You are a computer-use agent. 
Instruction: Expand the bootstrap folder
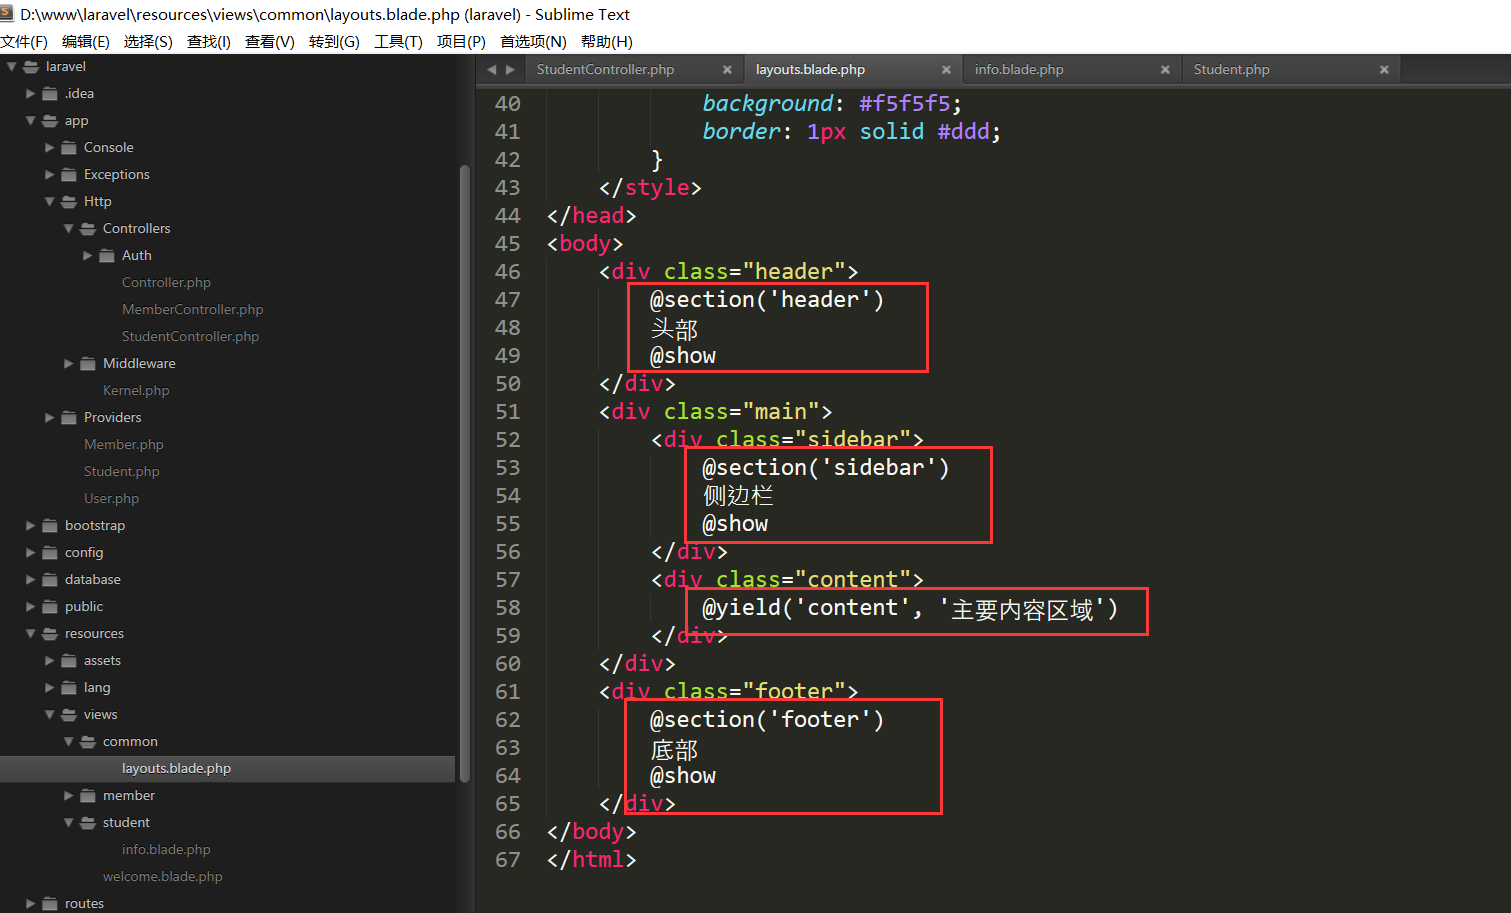click(x=30, y=525)
